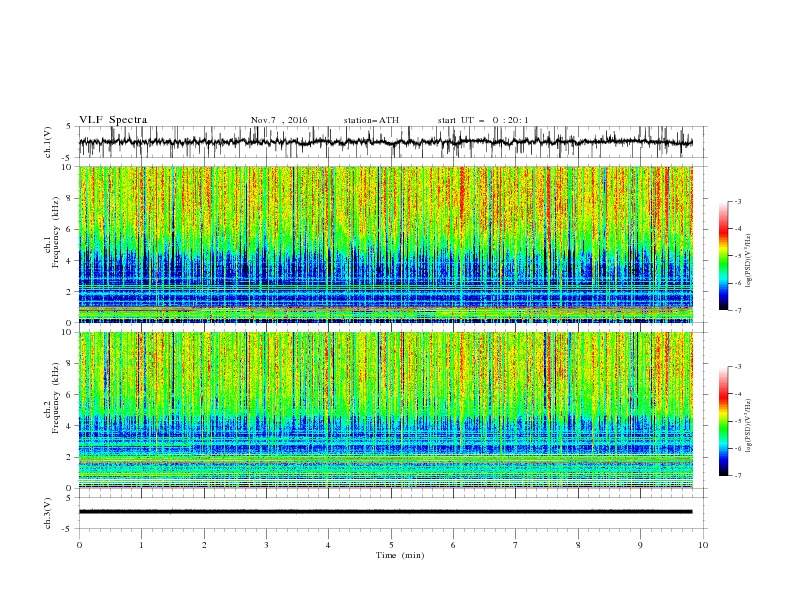Click the "-3" tick on ch.2 colorbar
This screenshot has width=792, height=612.
click(x=737, y=367)
